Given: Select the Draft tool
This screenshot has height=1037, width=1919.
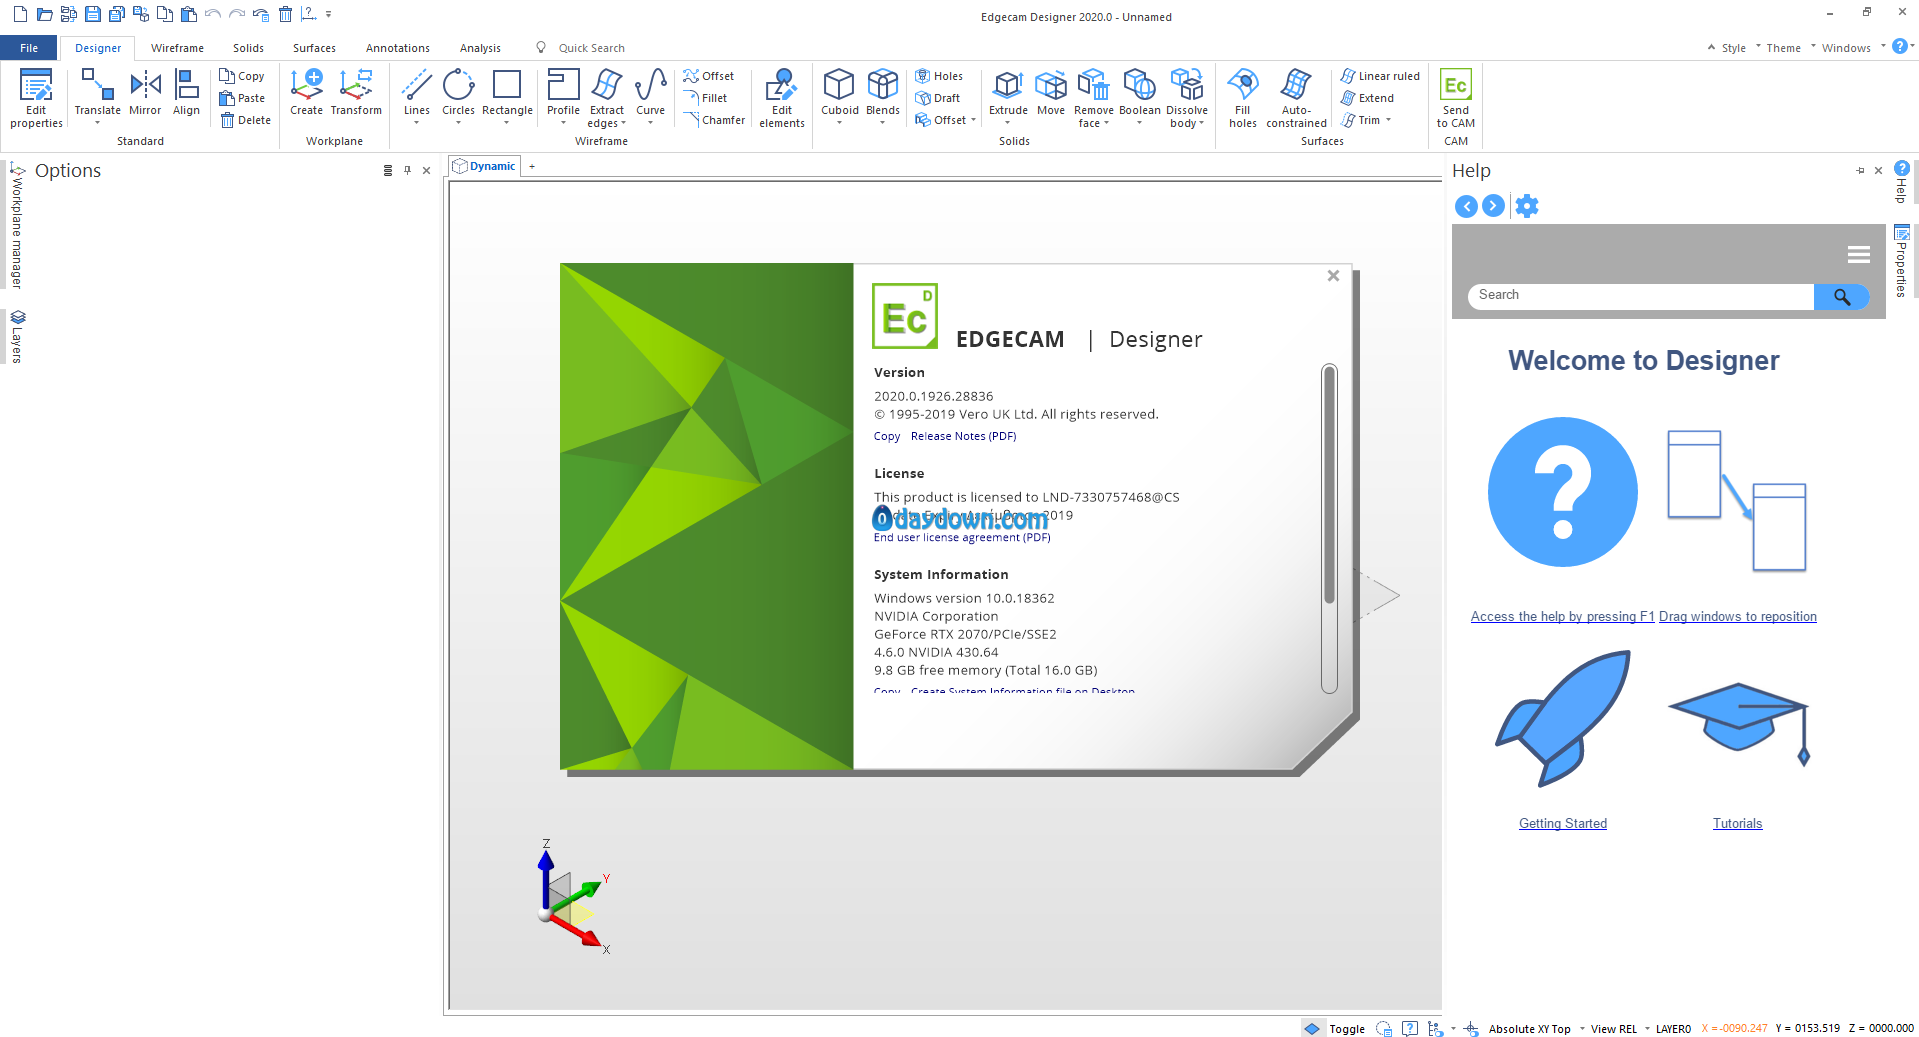Looking at the screenshot, I should (938, 98).
